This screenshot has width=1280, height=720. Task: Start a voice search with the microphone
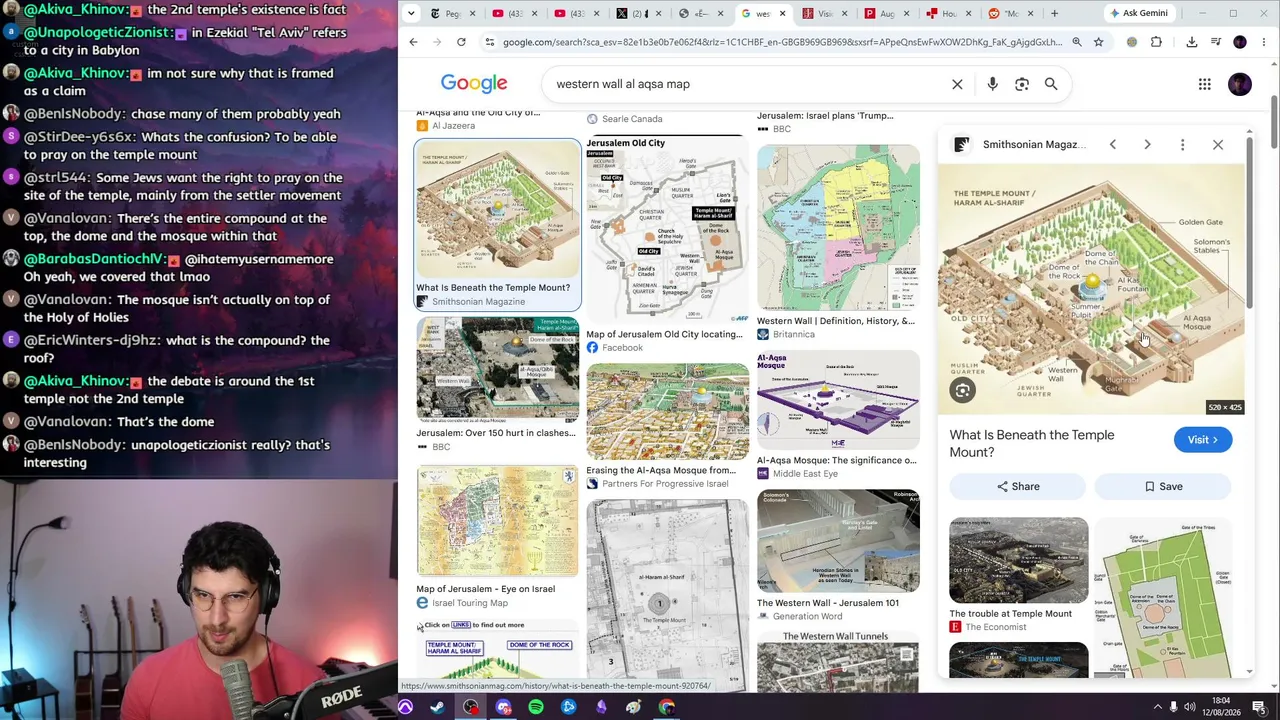coord(992,84)
